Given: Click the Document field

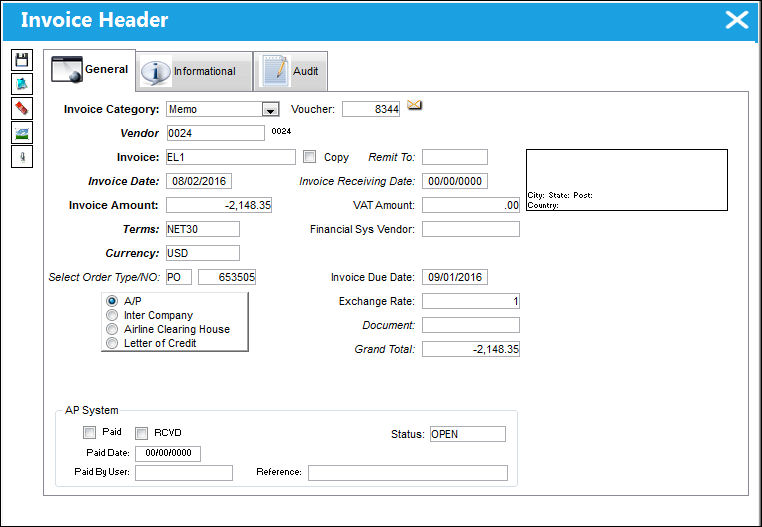Looking at the screenshot, I should pyautogui.click(x=470, y=325).
